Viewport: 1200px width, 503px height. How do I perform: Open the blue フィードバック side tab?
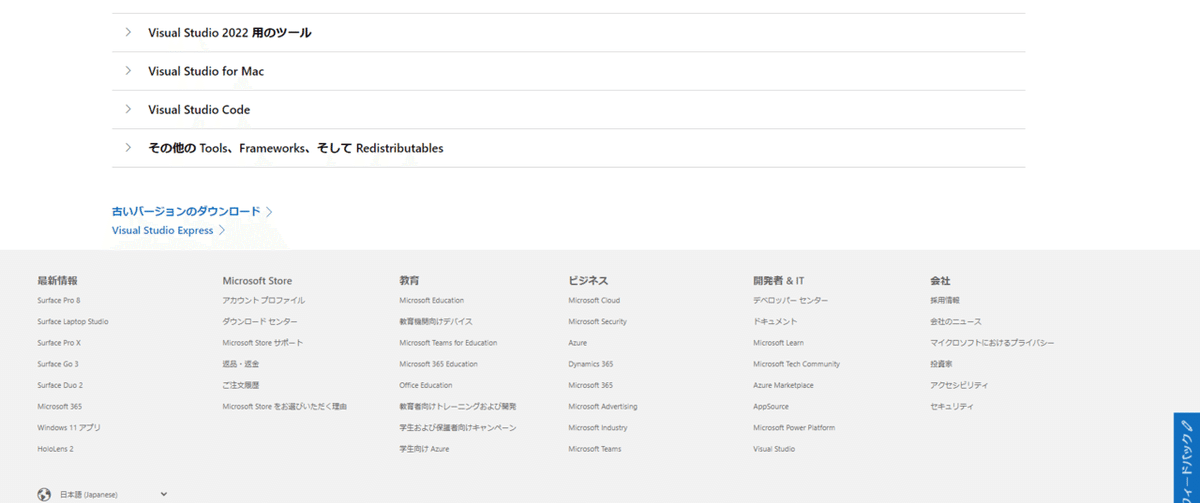click(x=1186, y=458)
